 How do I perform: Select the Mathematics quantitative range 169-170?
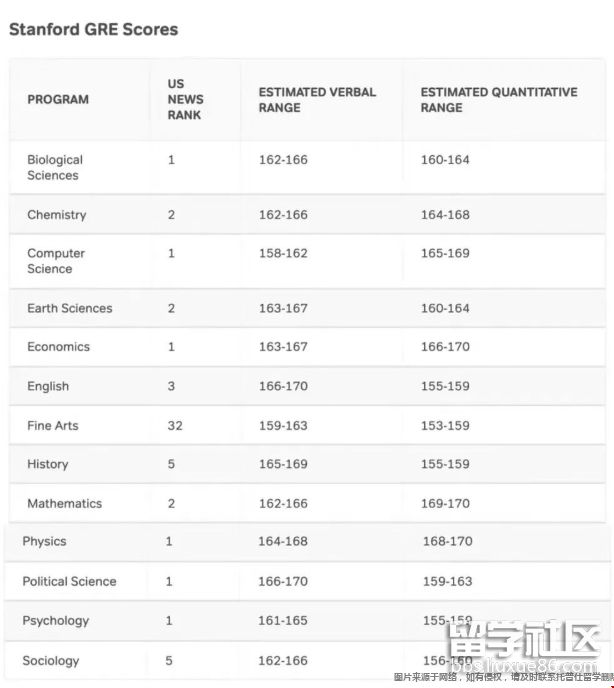[x=445, y=503]
